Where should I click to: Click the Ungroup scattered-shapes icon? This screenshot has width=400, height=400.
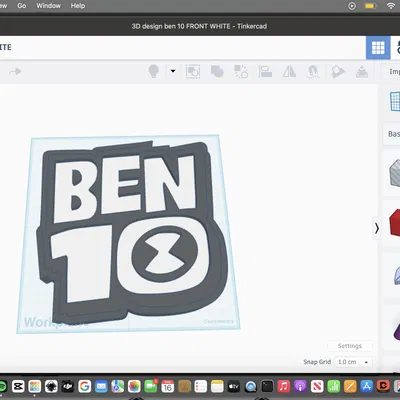[x=241, y=72]
